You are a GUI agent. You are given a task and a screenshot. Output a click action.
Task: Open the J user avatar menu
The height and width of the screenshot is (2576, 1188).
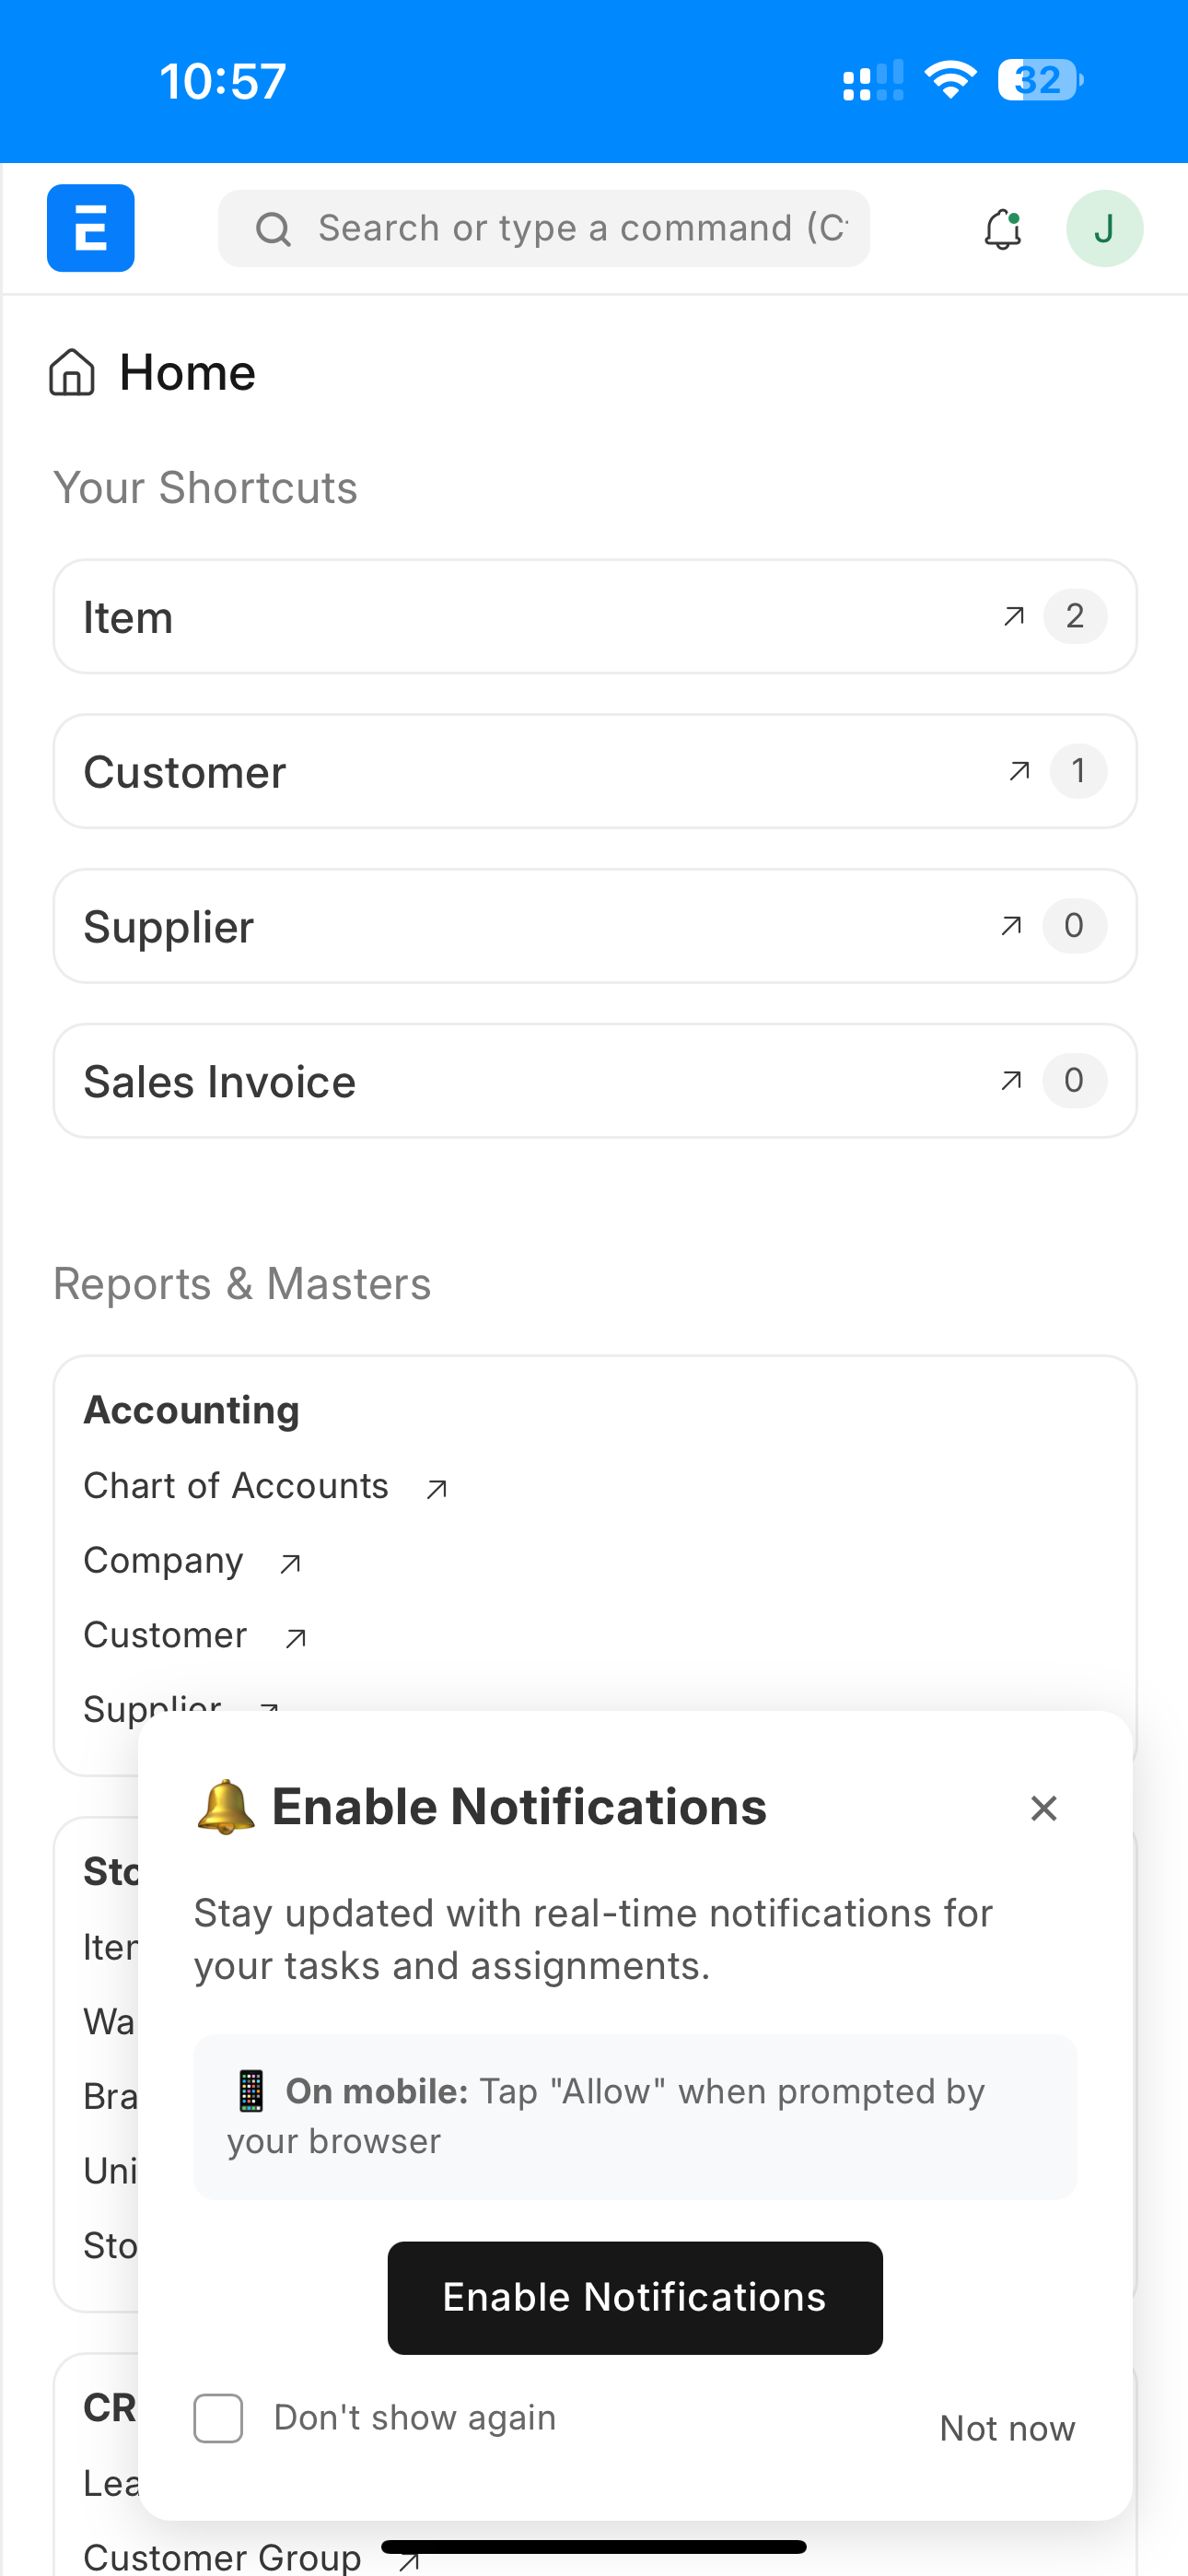(1104, 229)
